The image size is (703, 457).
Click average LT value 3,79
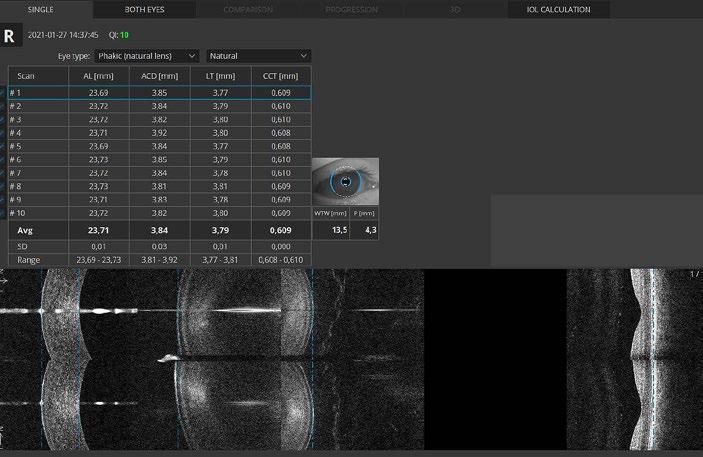click(220, 231)
